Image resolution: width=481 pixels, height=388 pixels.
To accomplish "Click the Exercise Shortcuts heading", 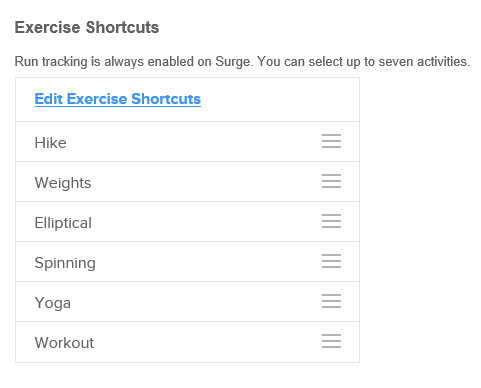I will click(87, 27).
